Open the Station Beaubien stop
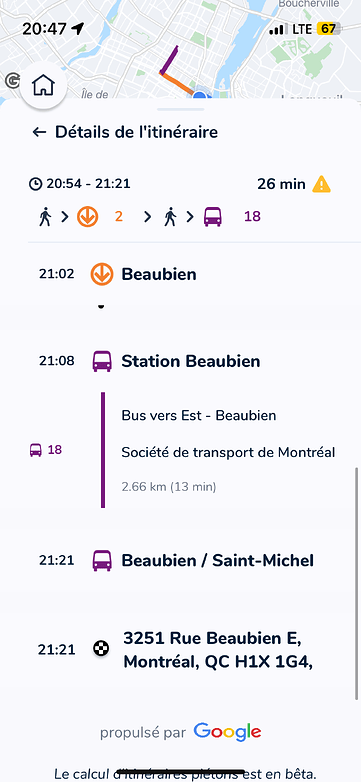361x782 pixels. (x=190, y=361)
